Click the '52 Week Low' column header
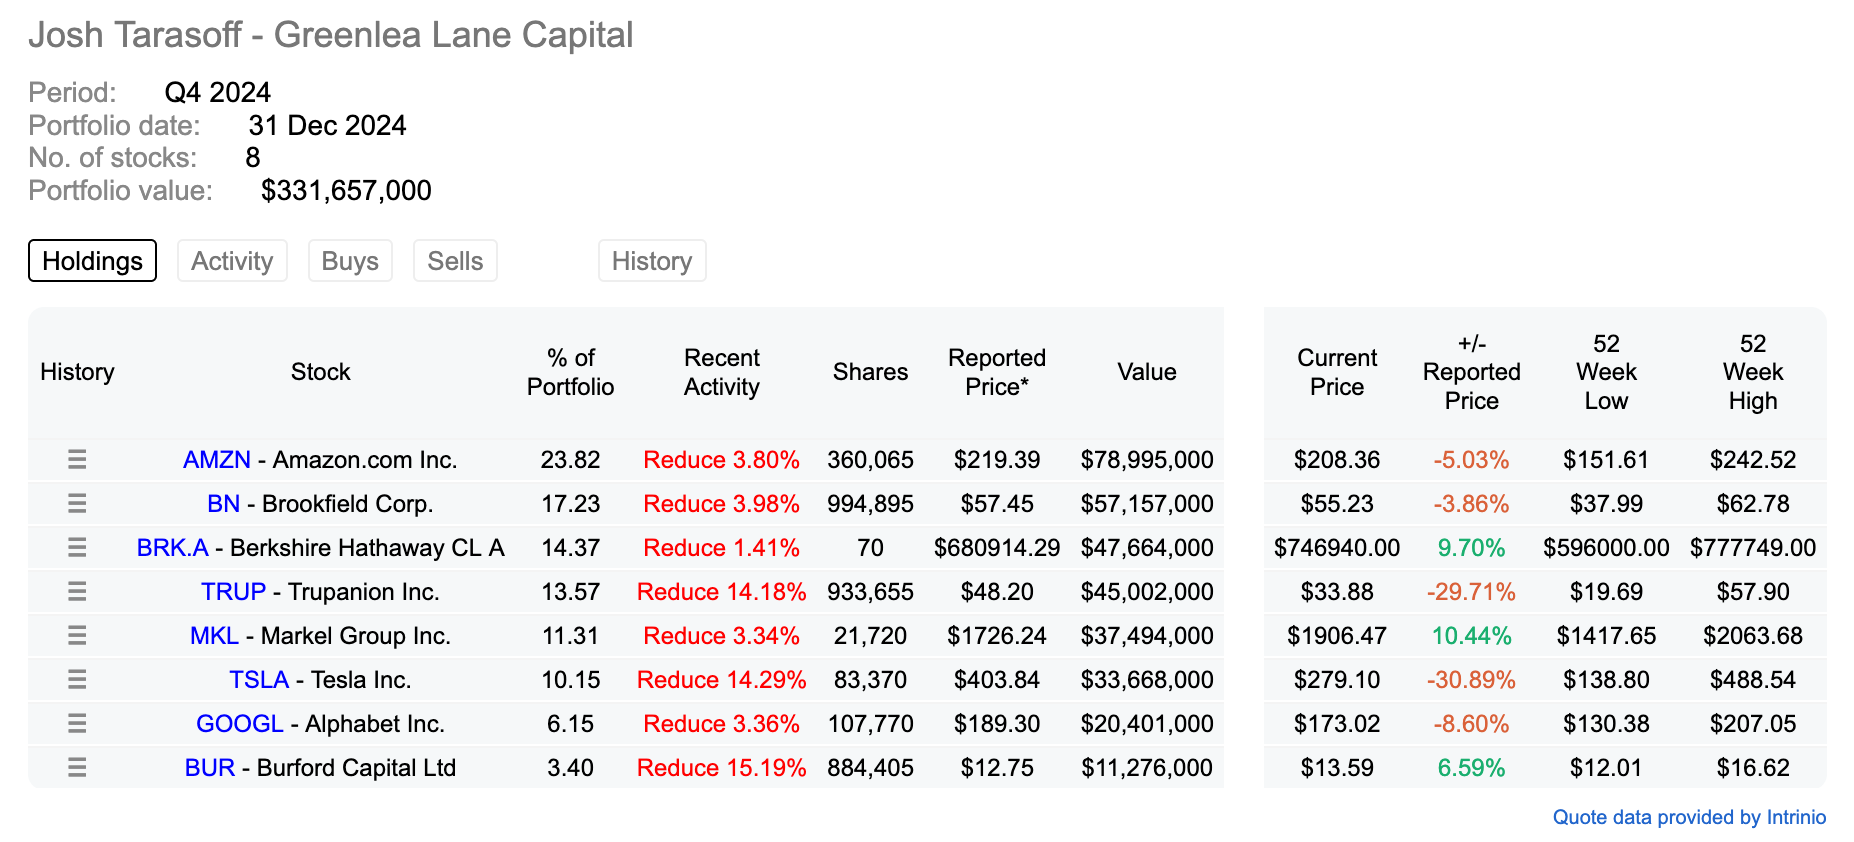 tap(1606, 372)
